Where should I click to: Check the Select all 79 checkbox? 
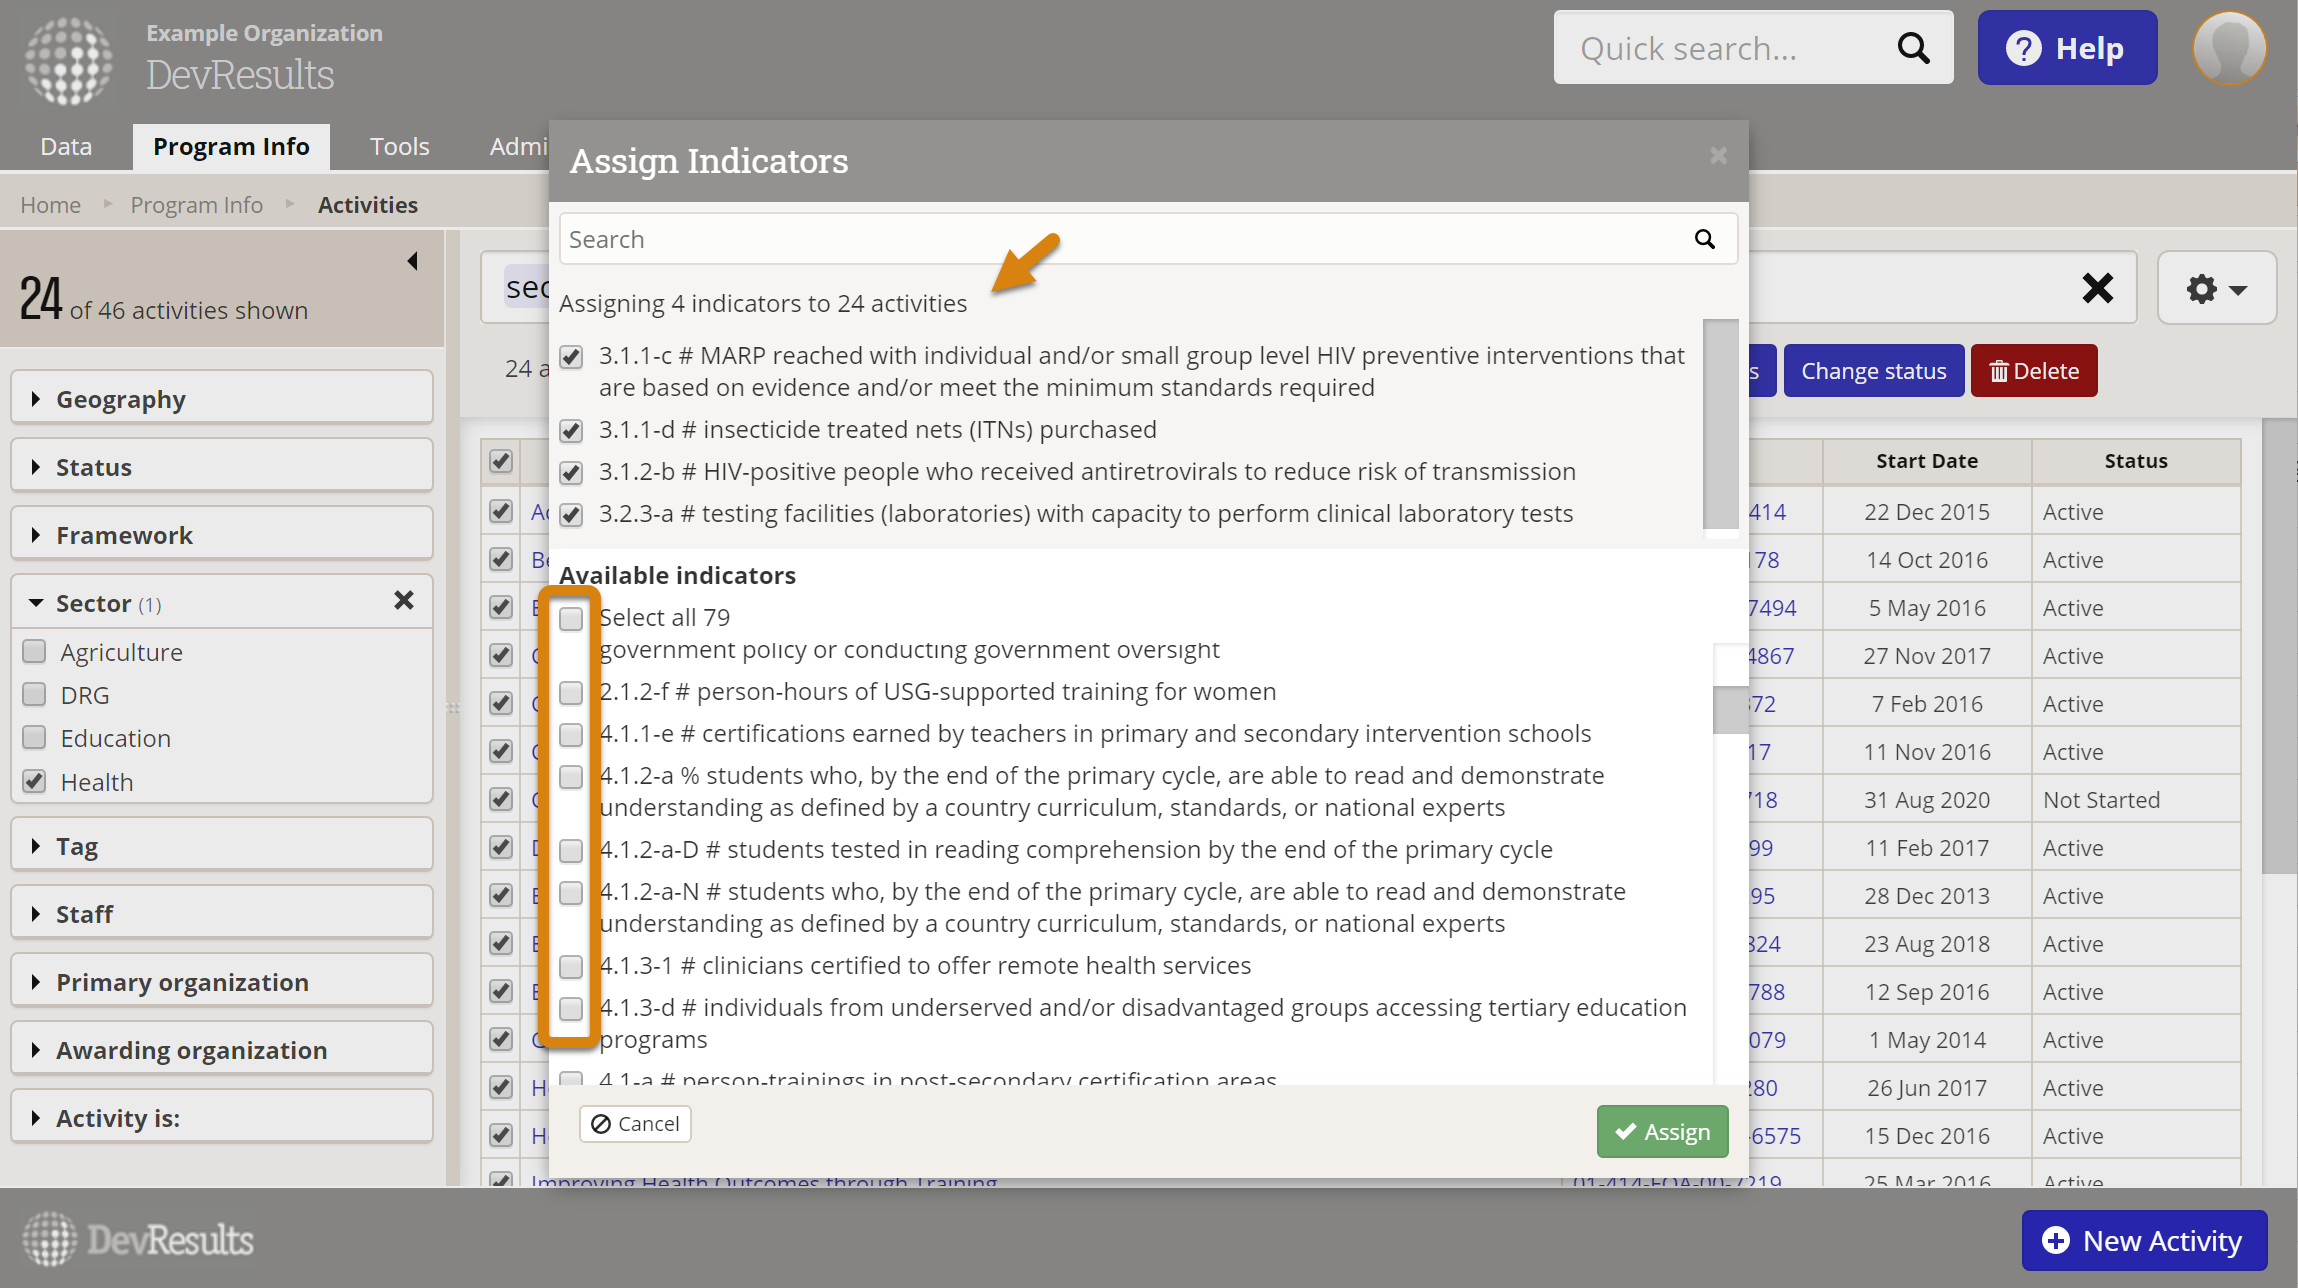click(x=571, y=619)
